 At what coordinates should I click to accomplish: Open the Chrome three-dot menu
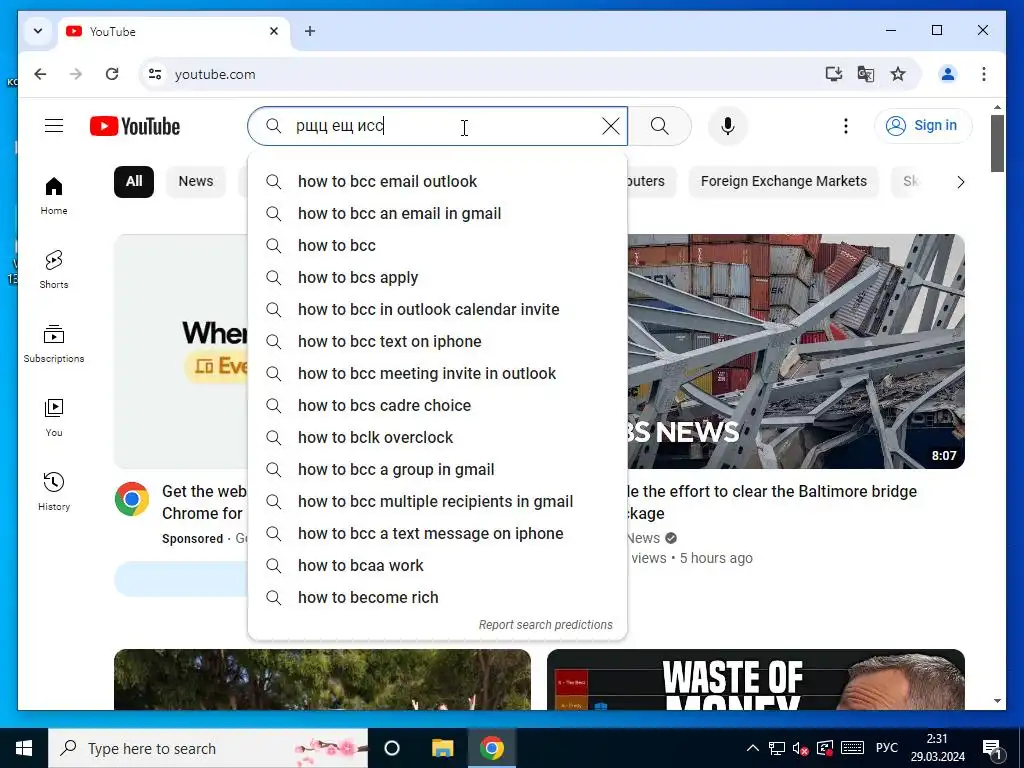click(984, 74)
